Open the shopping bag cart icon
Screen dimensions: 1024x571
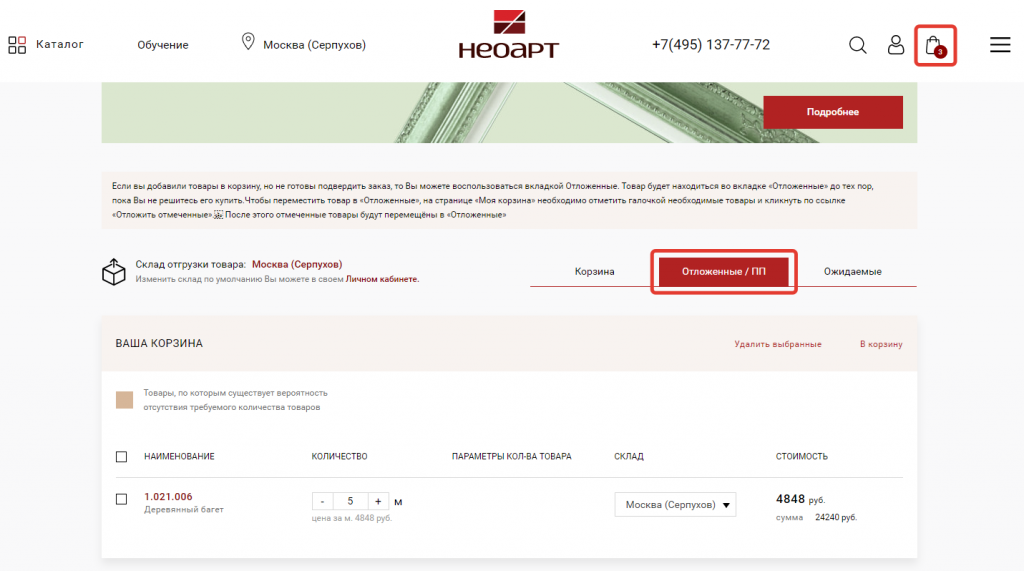pyautogui.click(x=935, y=46)
